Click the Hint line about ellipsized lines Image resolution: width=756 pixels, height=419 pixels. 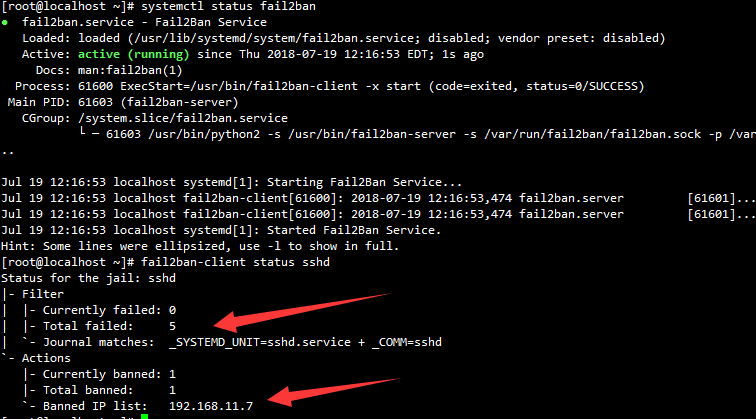coord(200,246)
